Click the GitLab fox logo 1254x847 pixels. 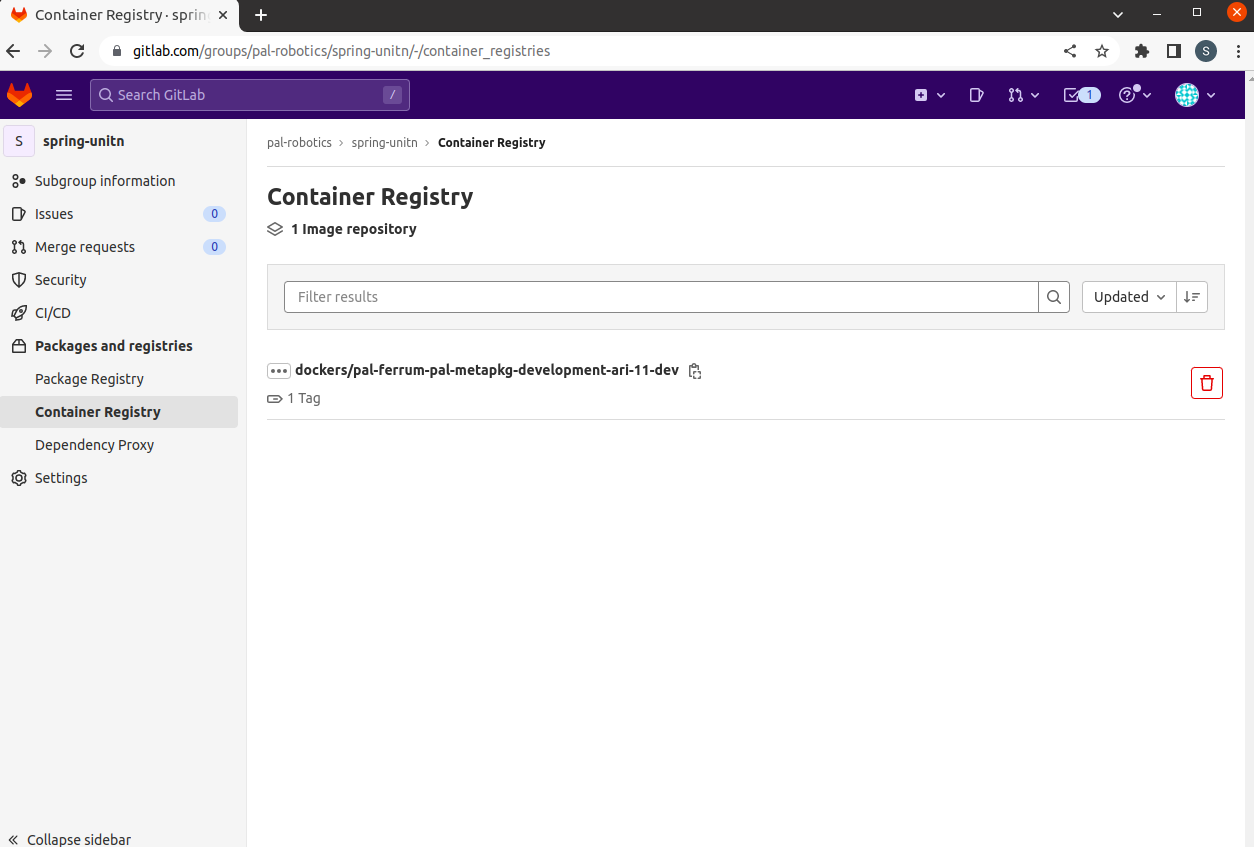click(x=19, y=95)
